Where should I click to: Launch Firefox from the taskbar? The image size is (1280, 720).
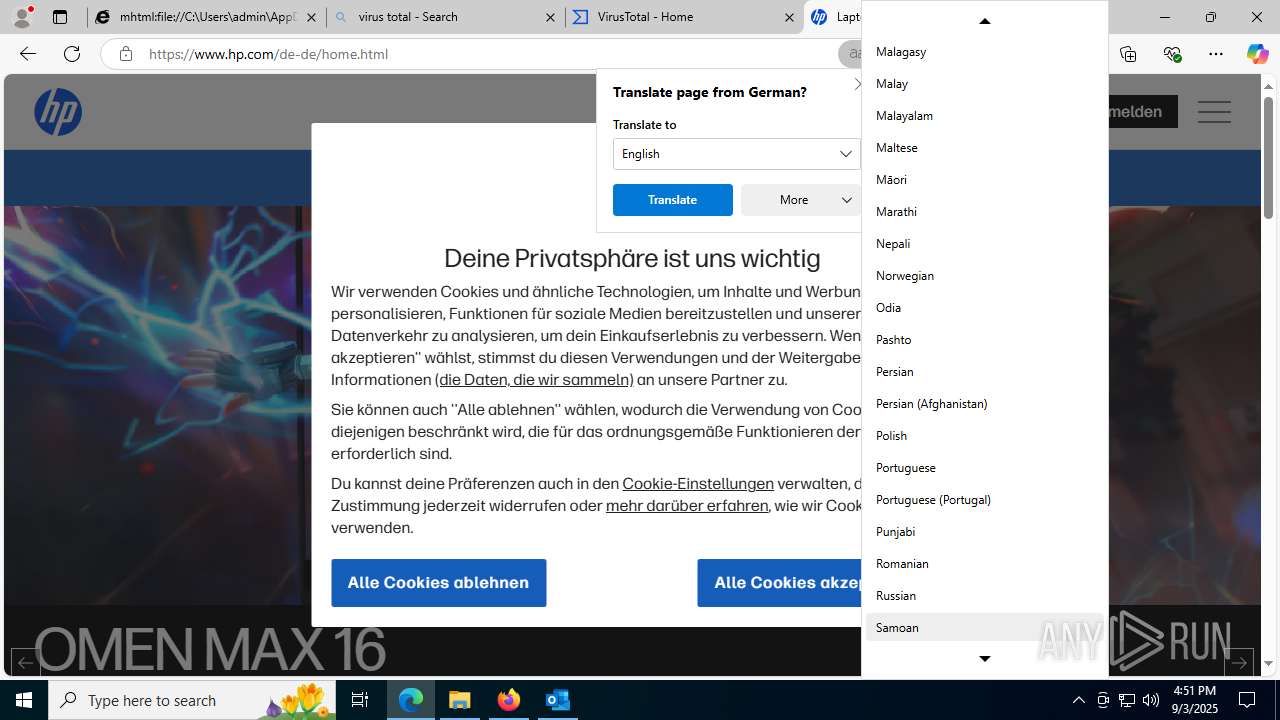(x=509, y=700)
